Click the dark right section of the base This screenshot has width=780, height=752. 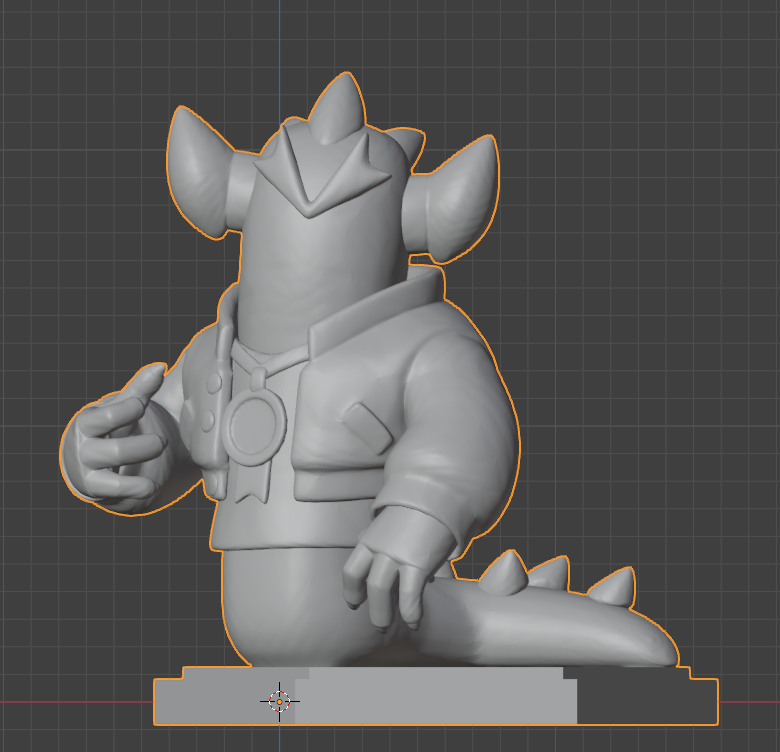pyautogui.click(x=645, y=703)
